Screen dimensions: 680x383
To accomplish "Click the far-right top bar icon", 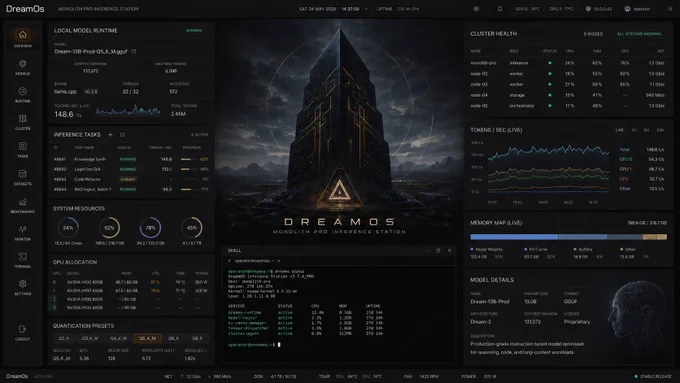I will 670,9.
